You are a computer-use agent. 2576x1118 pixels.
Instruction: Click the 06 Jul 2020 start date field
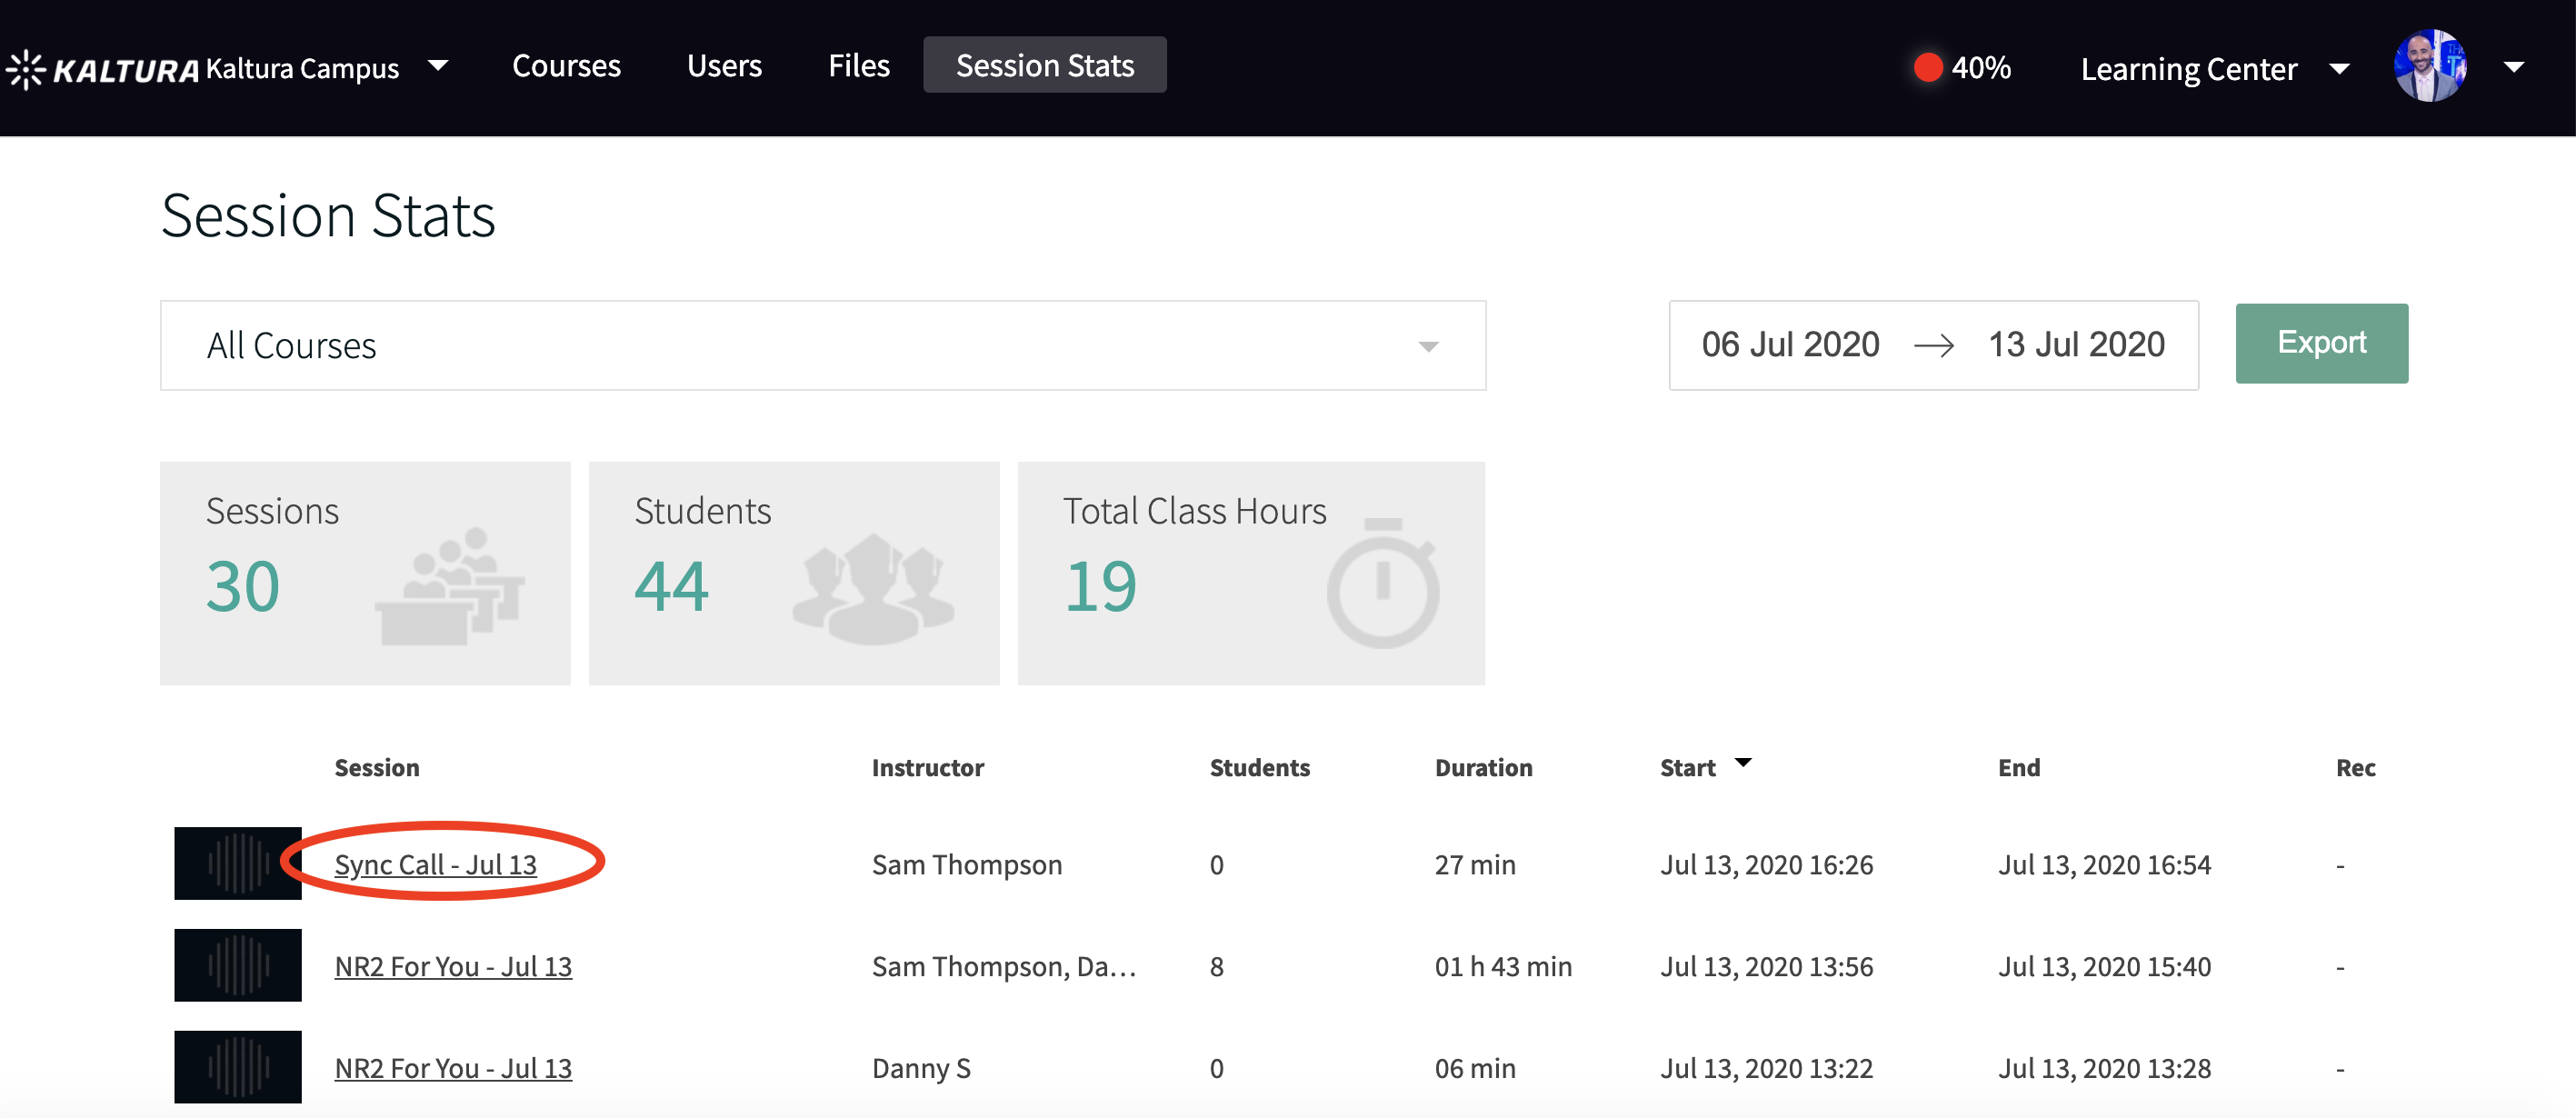pyautogui.click(x=1790, y=345)
